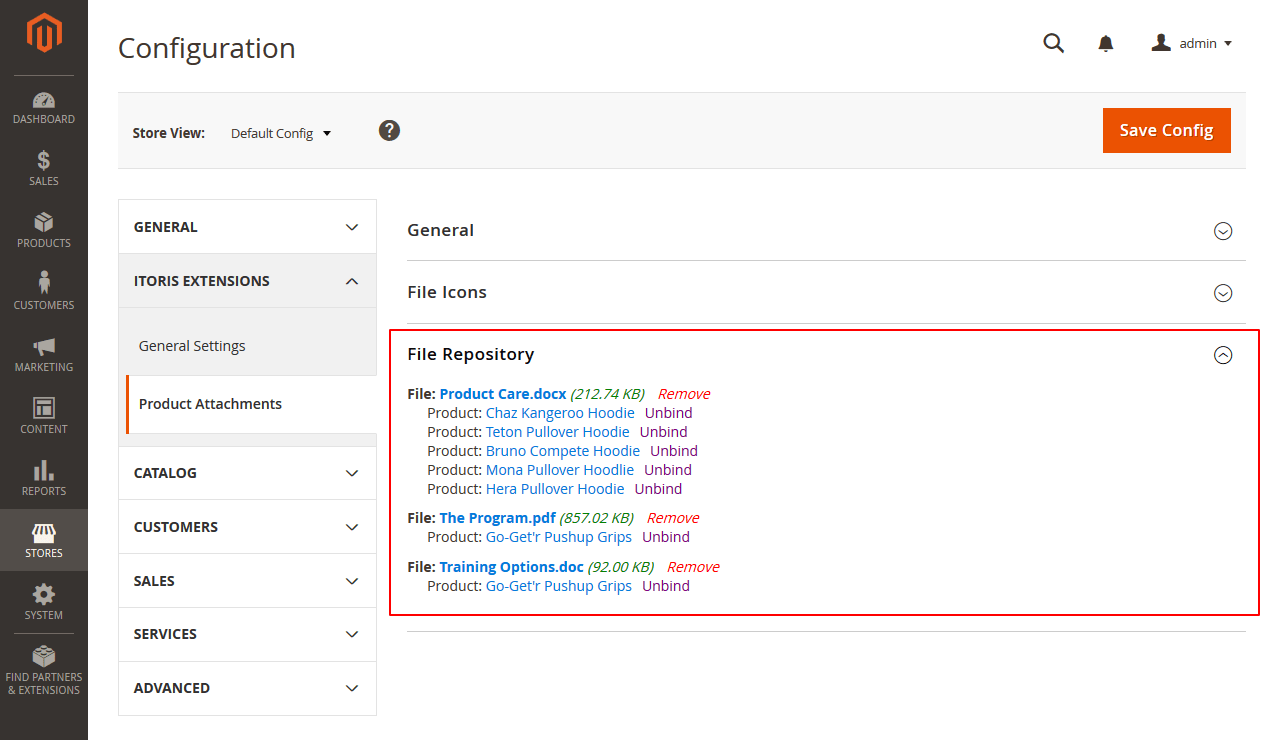Viewport: 1276px width, 740px height.
Task: Unbind Go-Get'r Pushup Grips from Training Options.doc
Action: tap(666, 586)
